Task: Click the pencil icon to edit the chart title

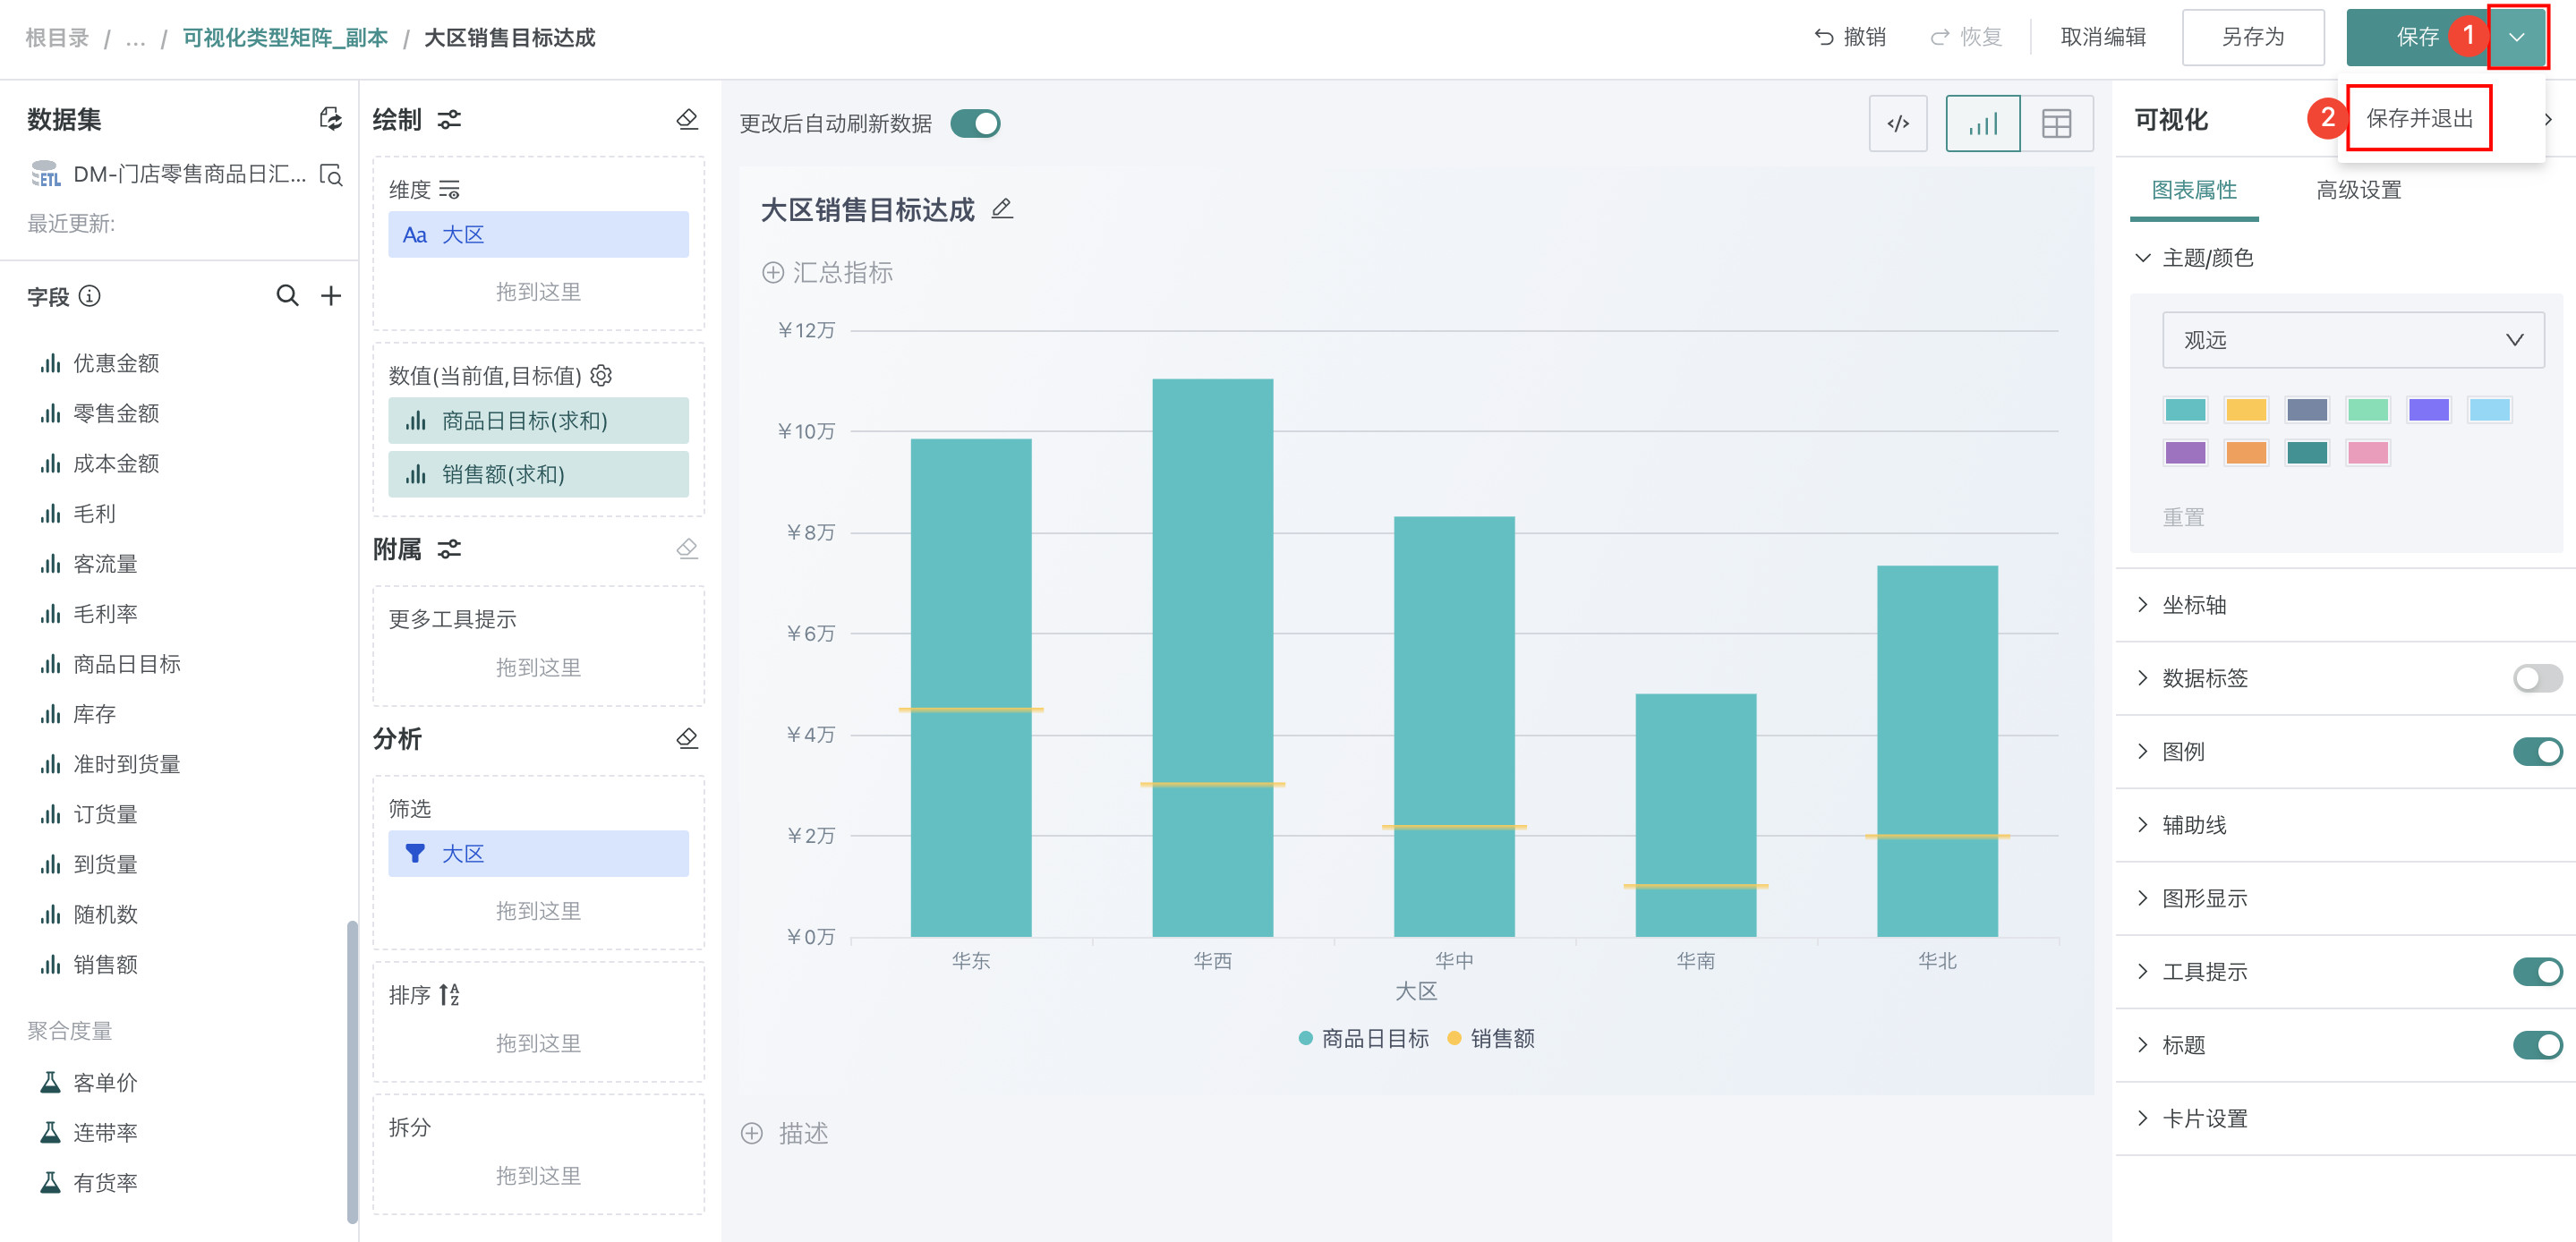Action: pos(1002,209)
